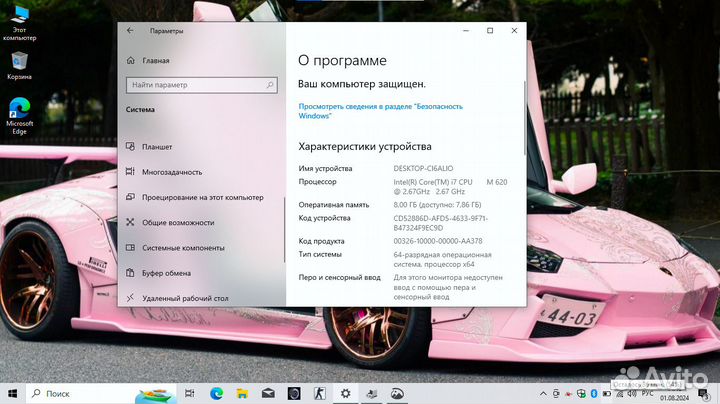This screenshot has height=404, width=720.
Task: Minimize the Параметры window
Action: [x=466, y=30]
